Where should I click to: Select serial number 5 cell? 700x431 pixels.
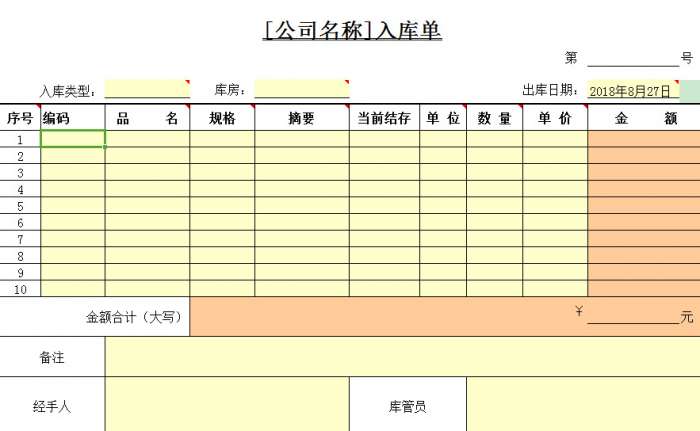20,205
